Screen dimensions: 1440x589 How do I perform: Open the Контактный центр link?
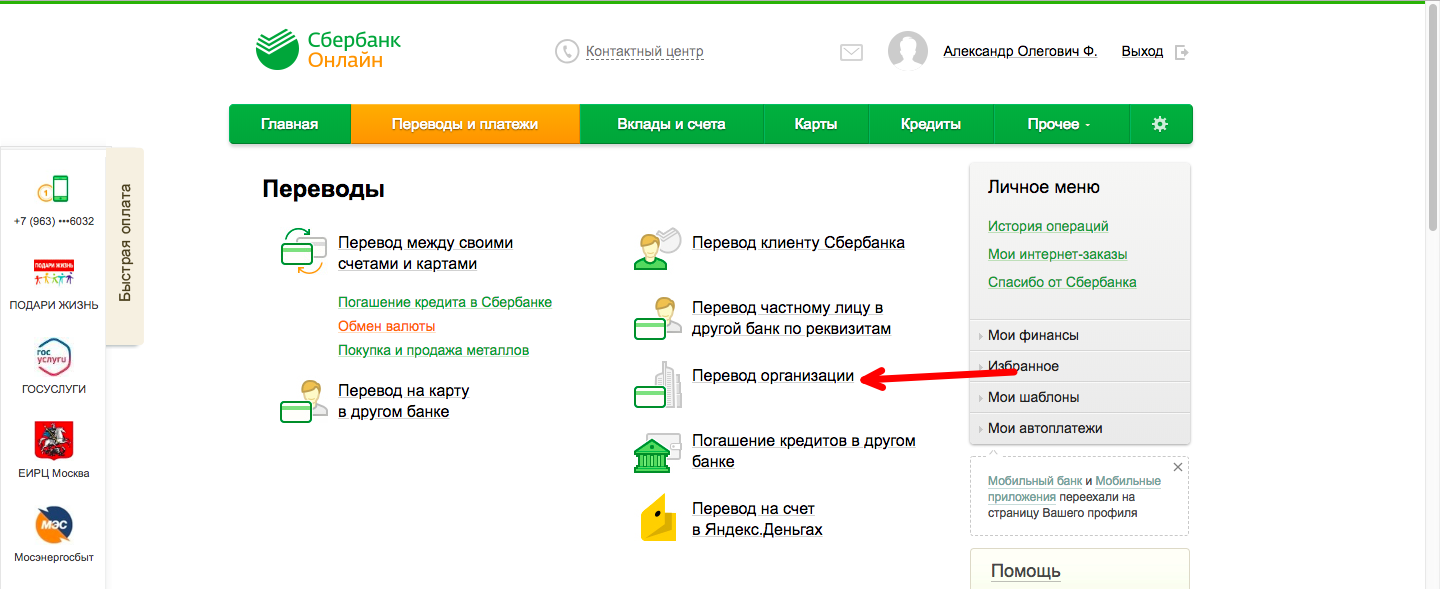pos(645,52)
